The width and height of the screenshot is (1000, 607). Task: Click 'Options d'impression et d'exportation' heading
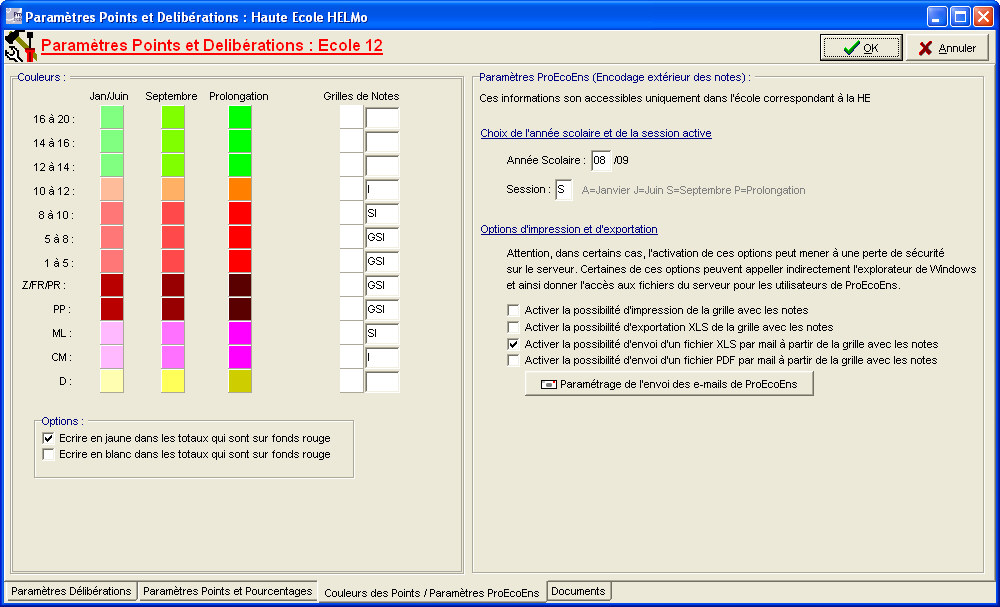569,229
